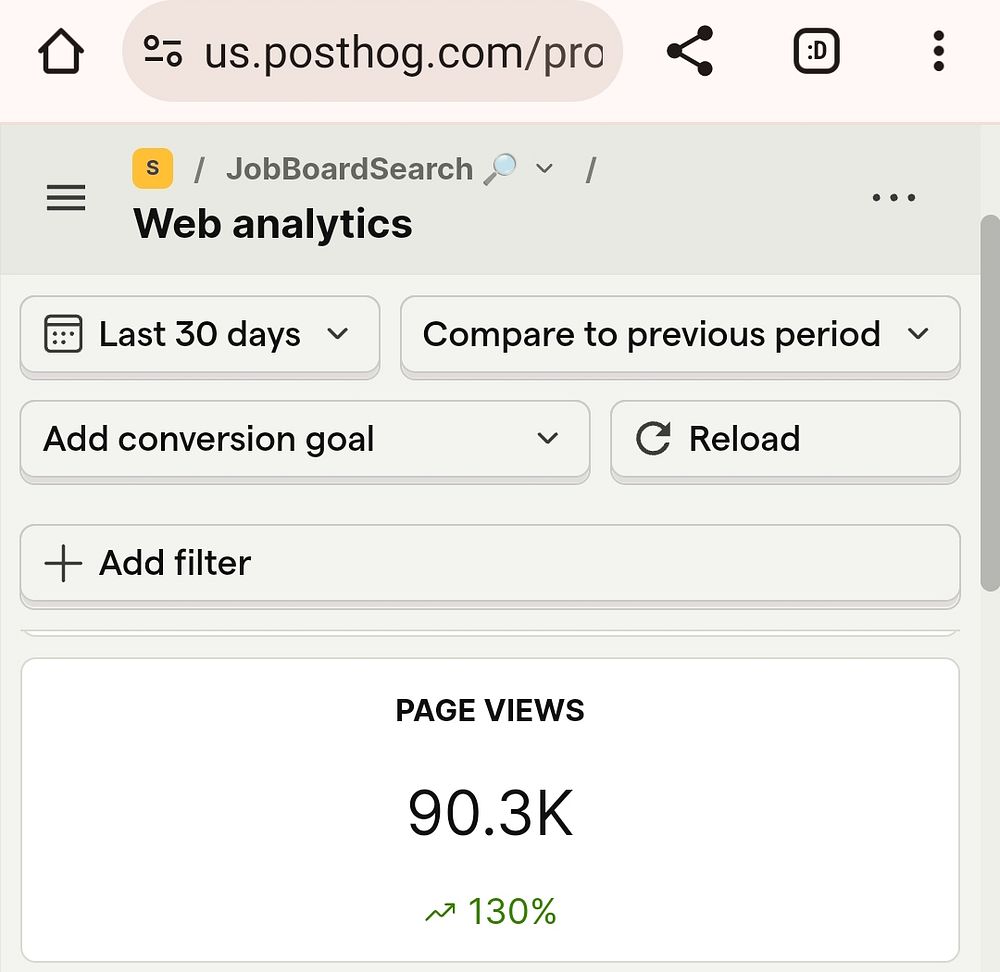Screen dimensions: 1000x972
Task: Open Compare to previous period dropdown
Action: [680, 334]
